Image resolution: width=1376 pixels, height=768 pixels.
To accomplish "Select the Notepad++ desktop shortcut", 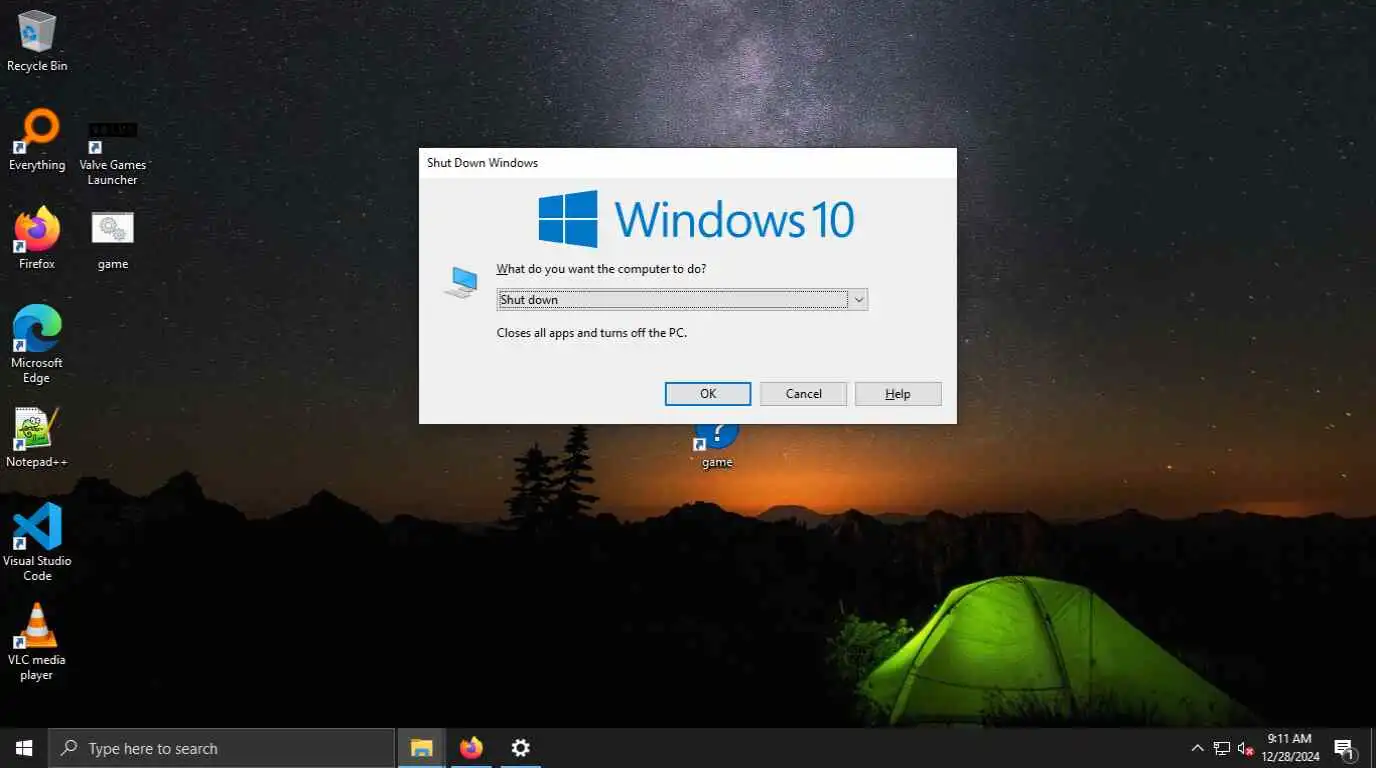I will [37, 438].
